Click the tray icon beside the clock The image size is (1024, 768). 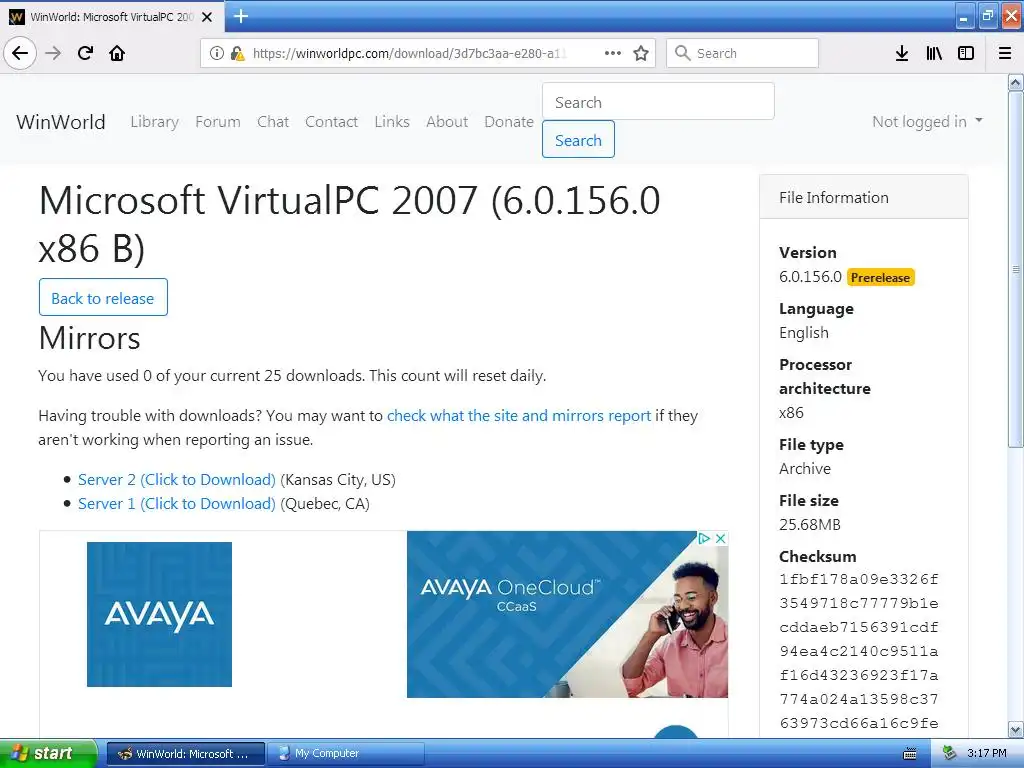tap(949, 754)
